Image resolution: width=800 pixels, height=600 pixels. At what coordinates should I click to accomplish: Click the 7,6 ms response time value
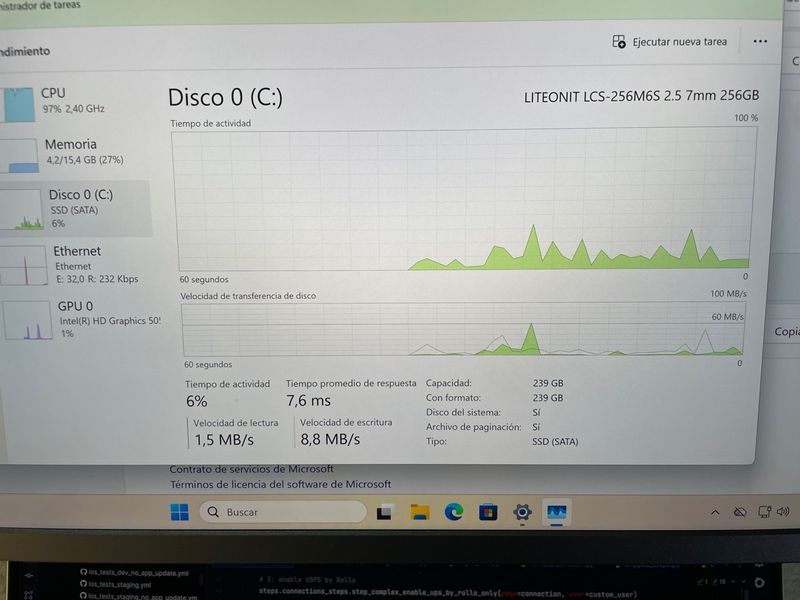308,401
